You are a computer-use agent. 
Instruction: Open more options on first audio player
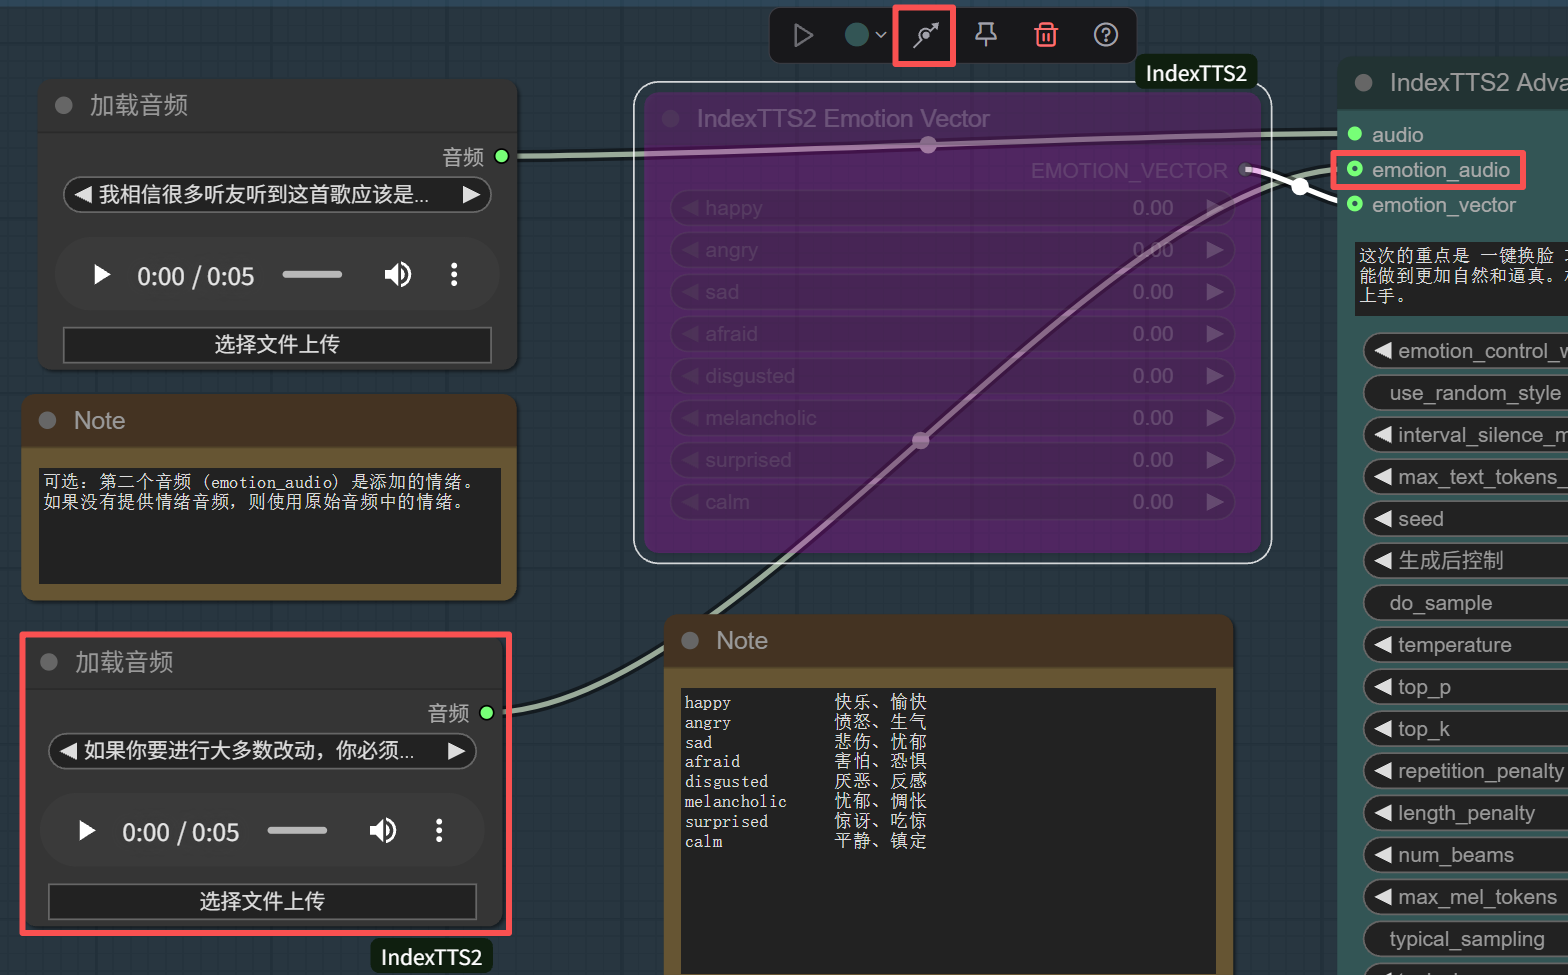pyautogui.click(x=454, y=275)
